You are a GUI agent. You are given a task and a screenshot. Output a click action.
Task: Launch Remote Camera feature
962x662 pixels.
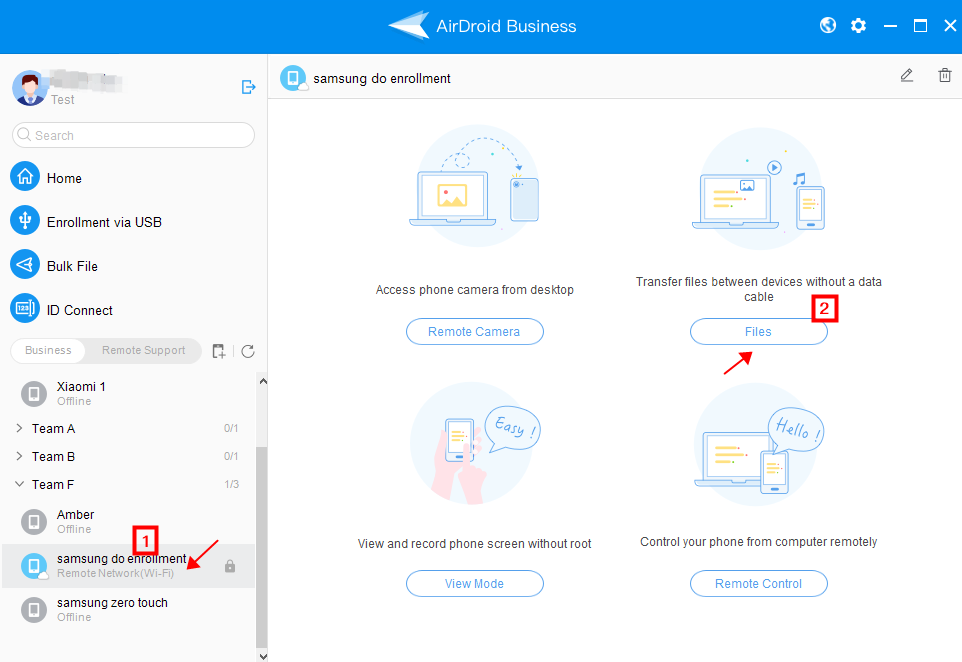tap(474, 332)
